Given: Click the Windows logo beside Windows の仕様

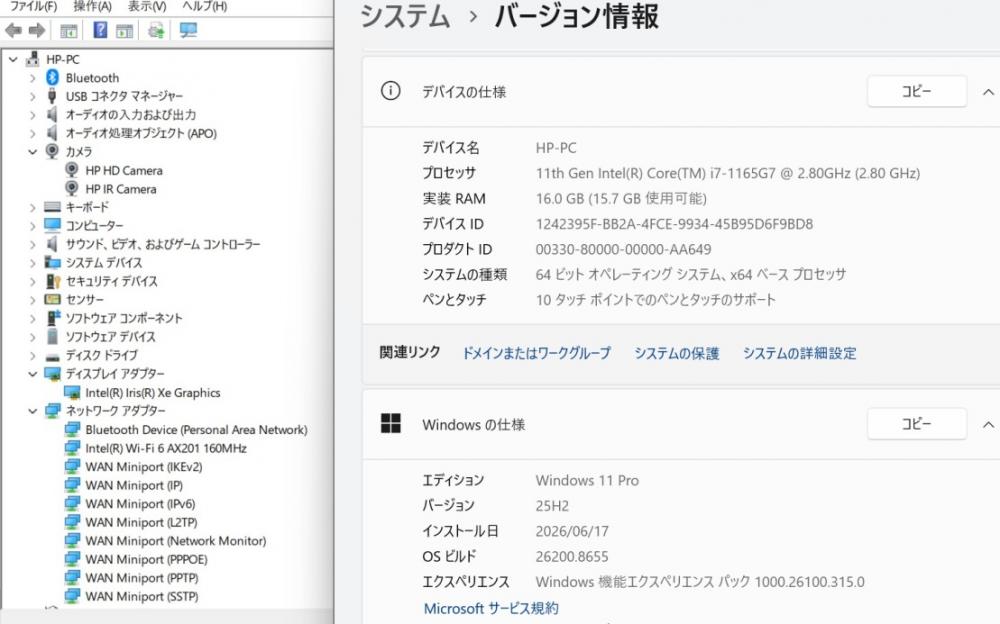Looking at the screenshot, I should tap(390, 423).
